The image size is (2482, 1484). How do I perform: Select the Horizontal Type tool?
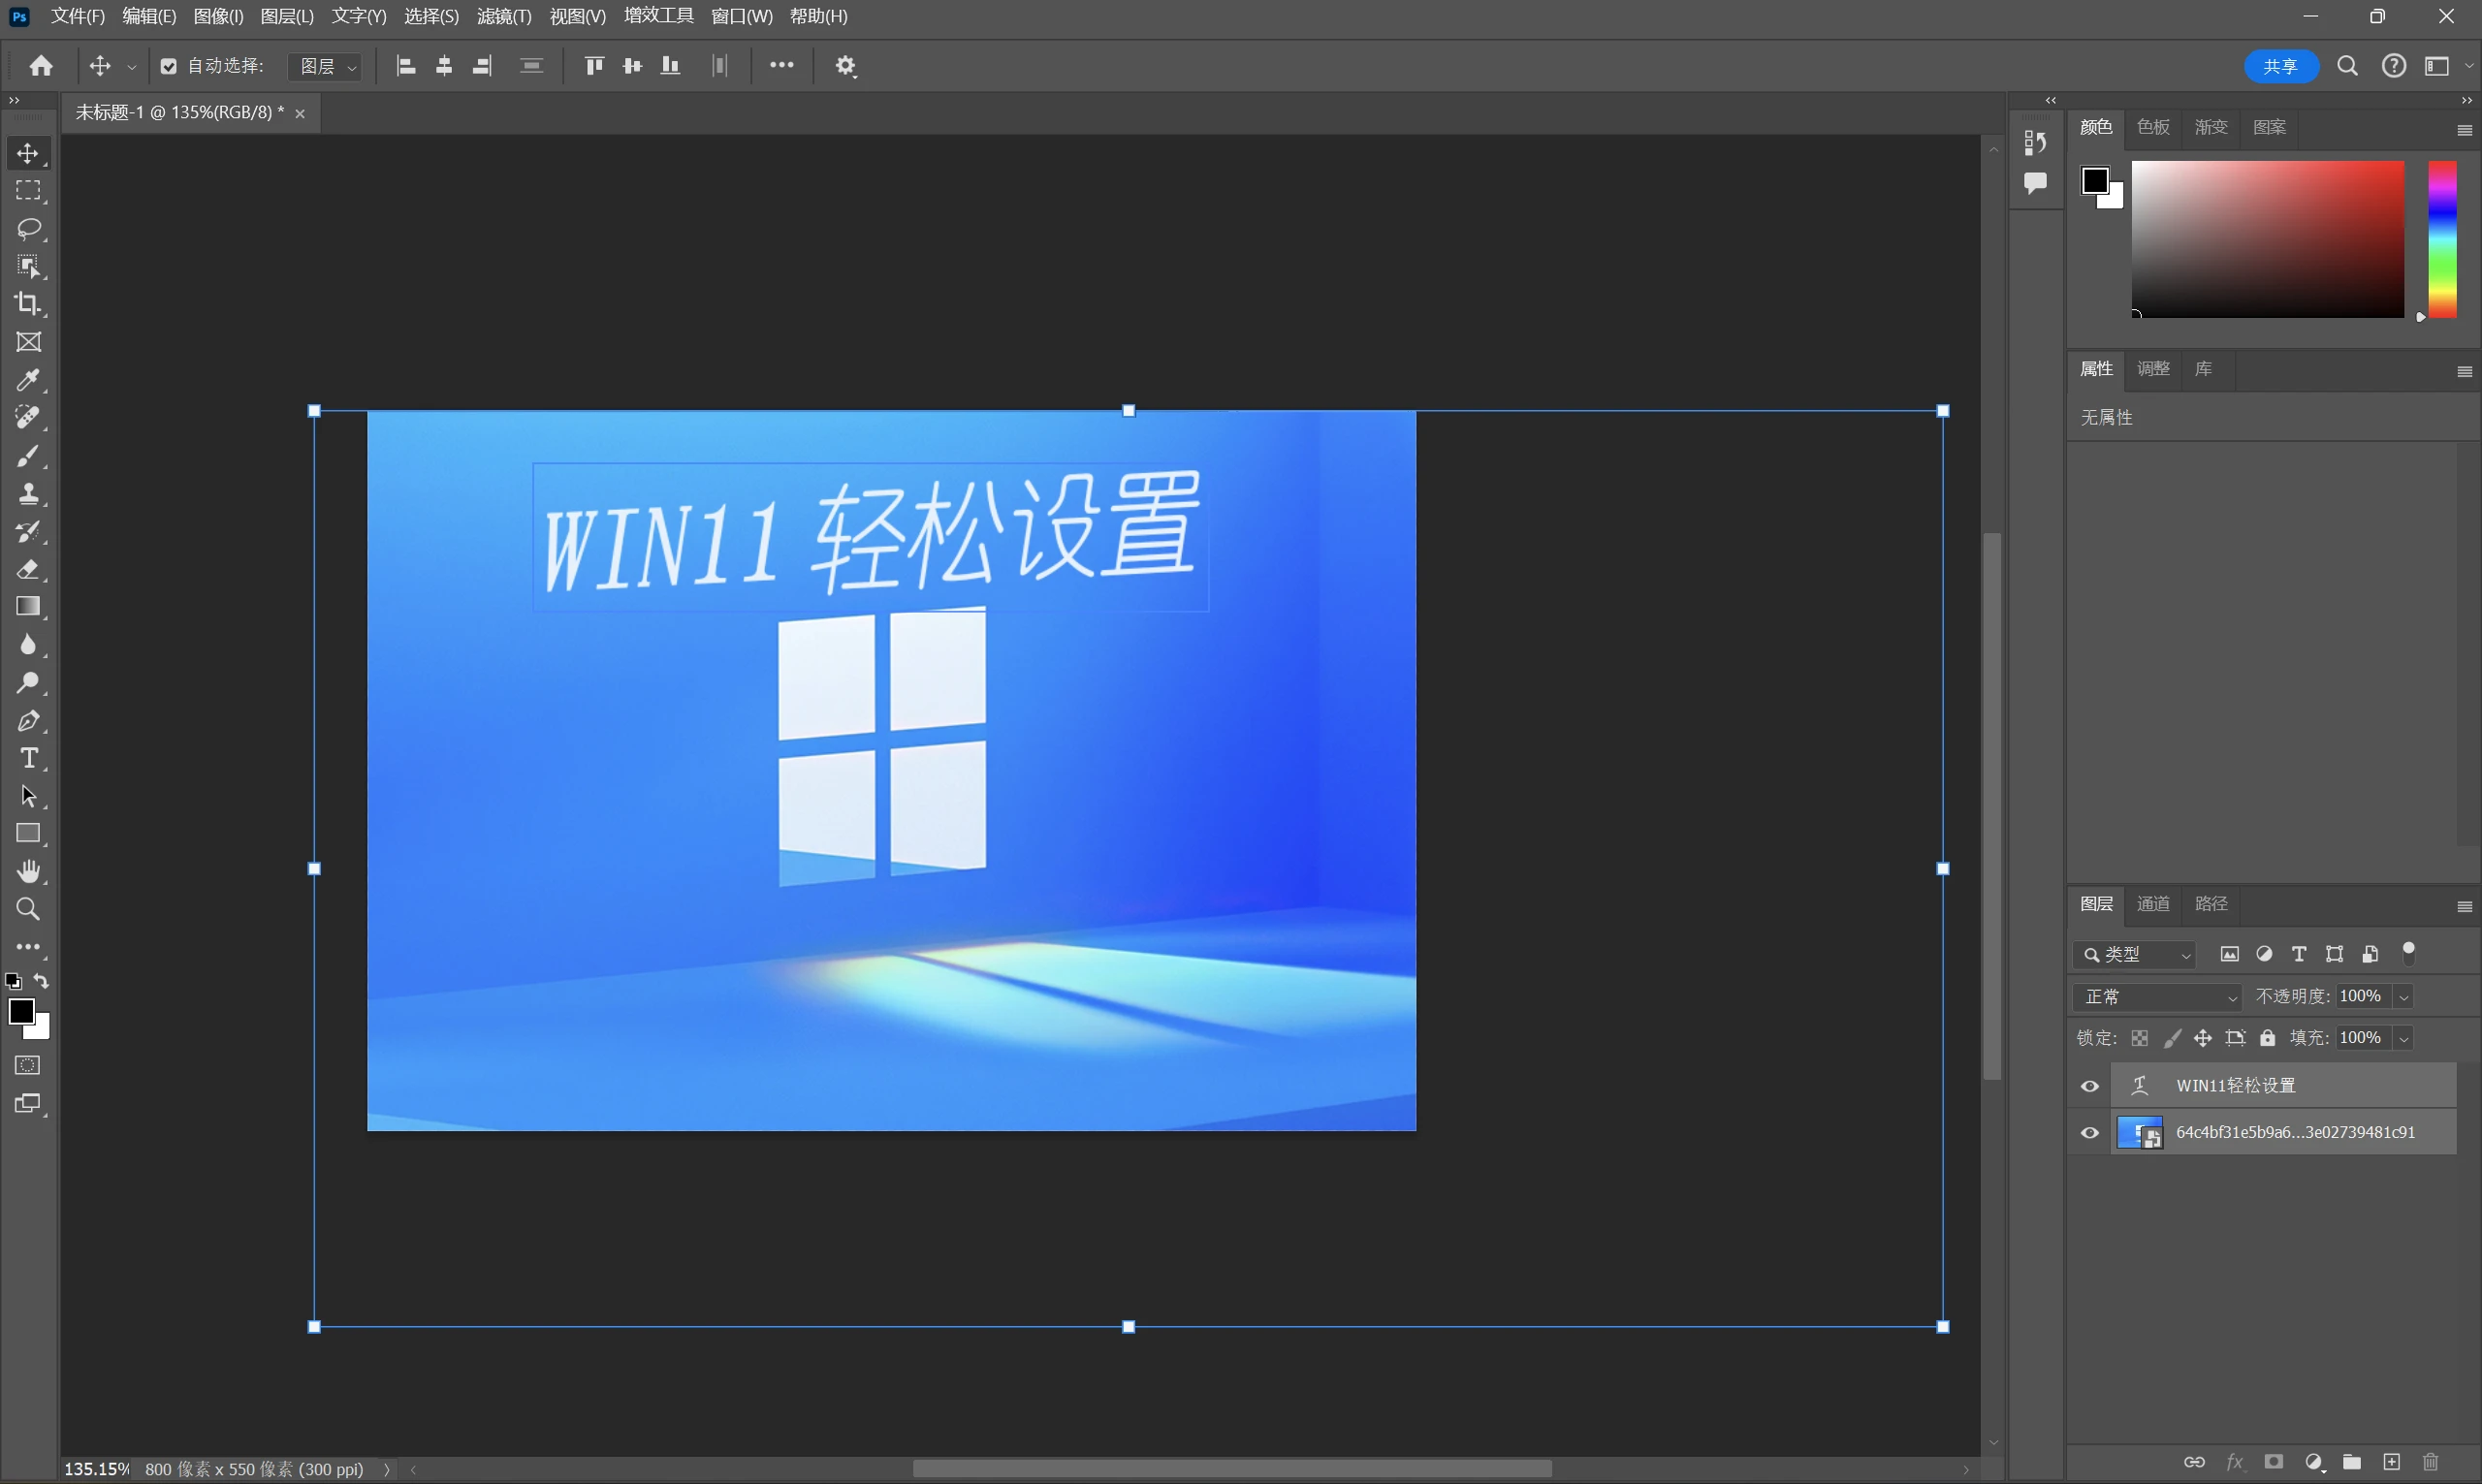coord(28,759)
